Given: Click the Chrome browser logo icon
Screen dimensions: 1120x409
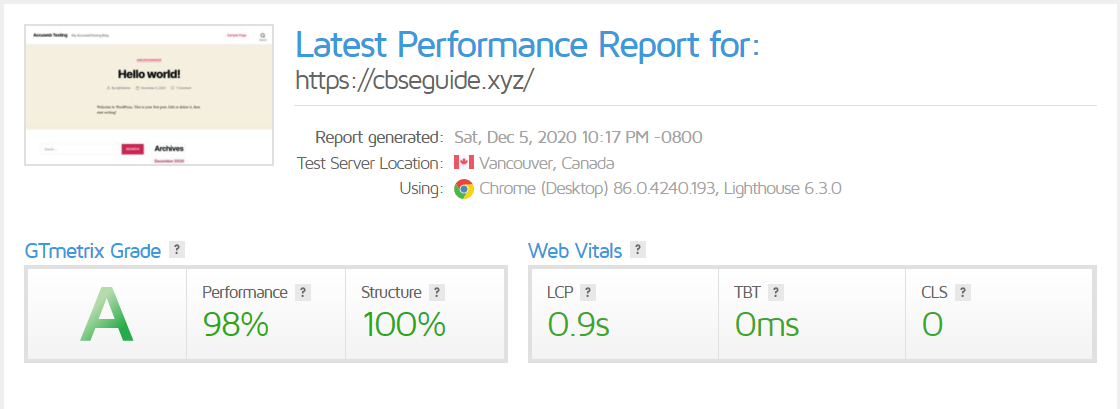Looking at the screenshot, I should click(463, 189).
